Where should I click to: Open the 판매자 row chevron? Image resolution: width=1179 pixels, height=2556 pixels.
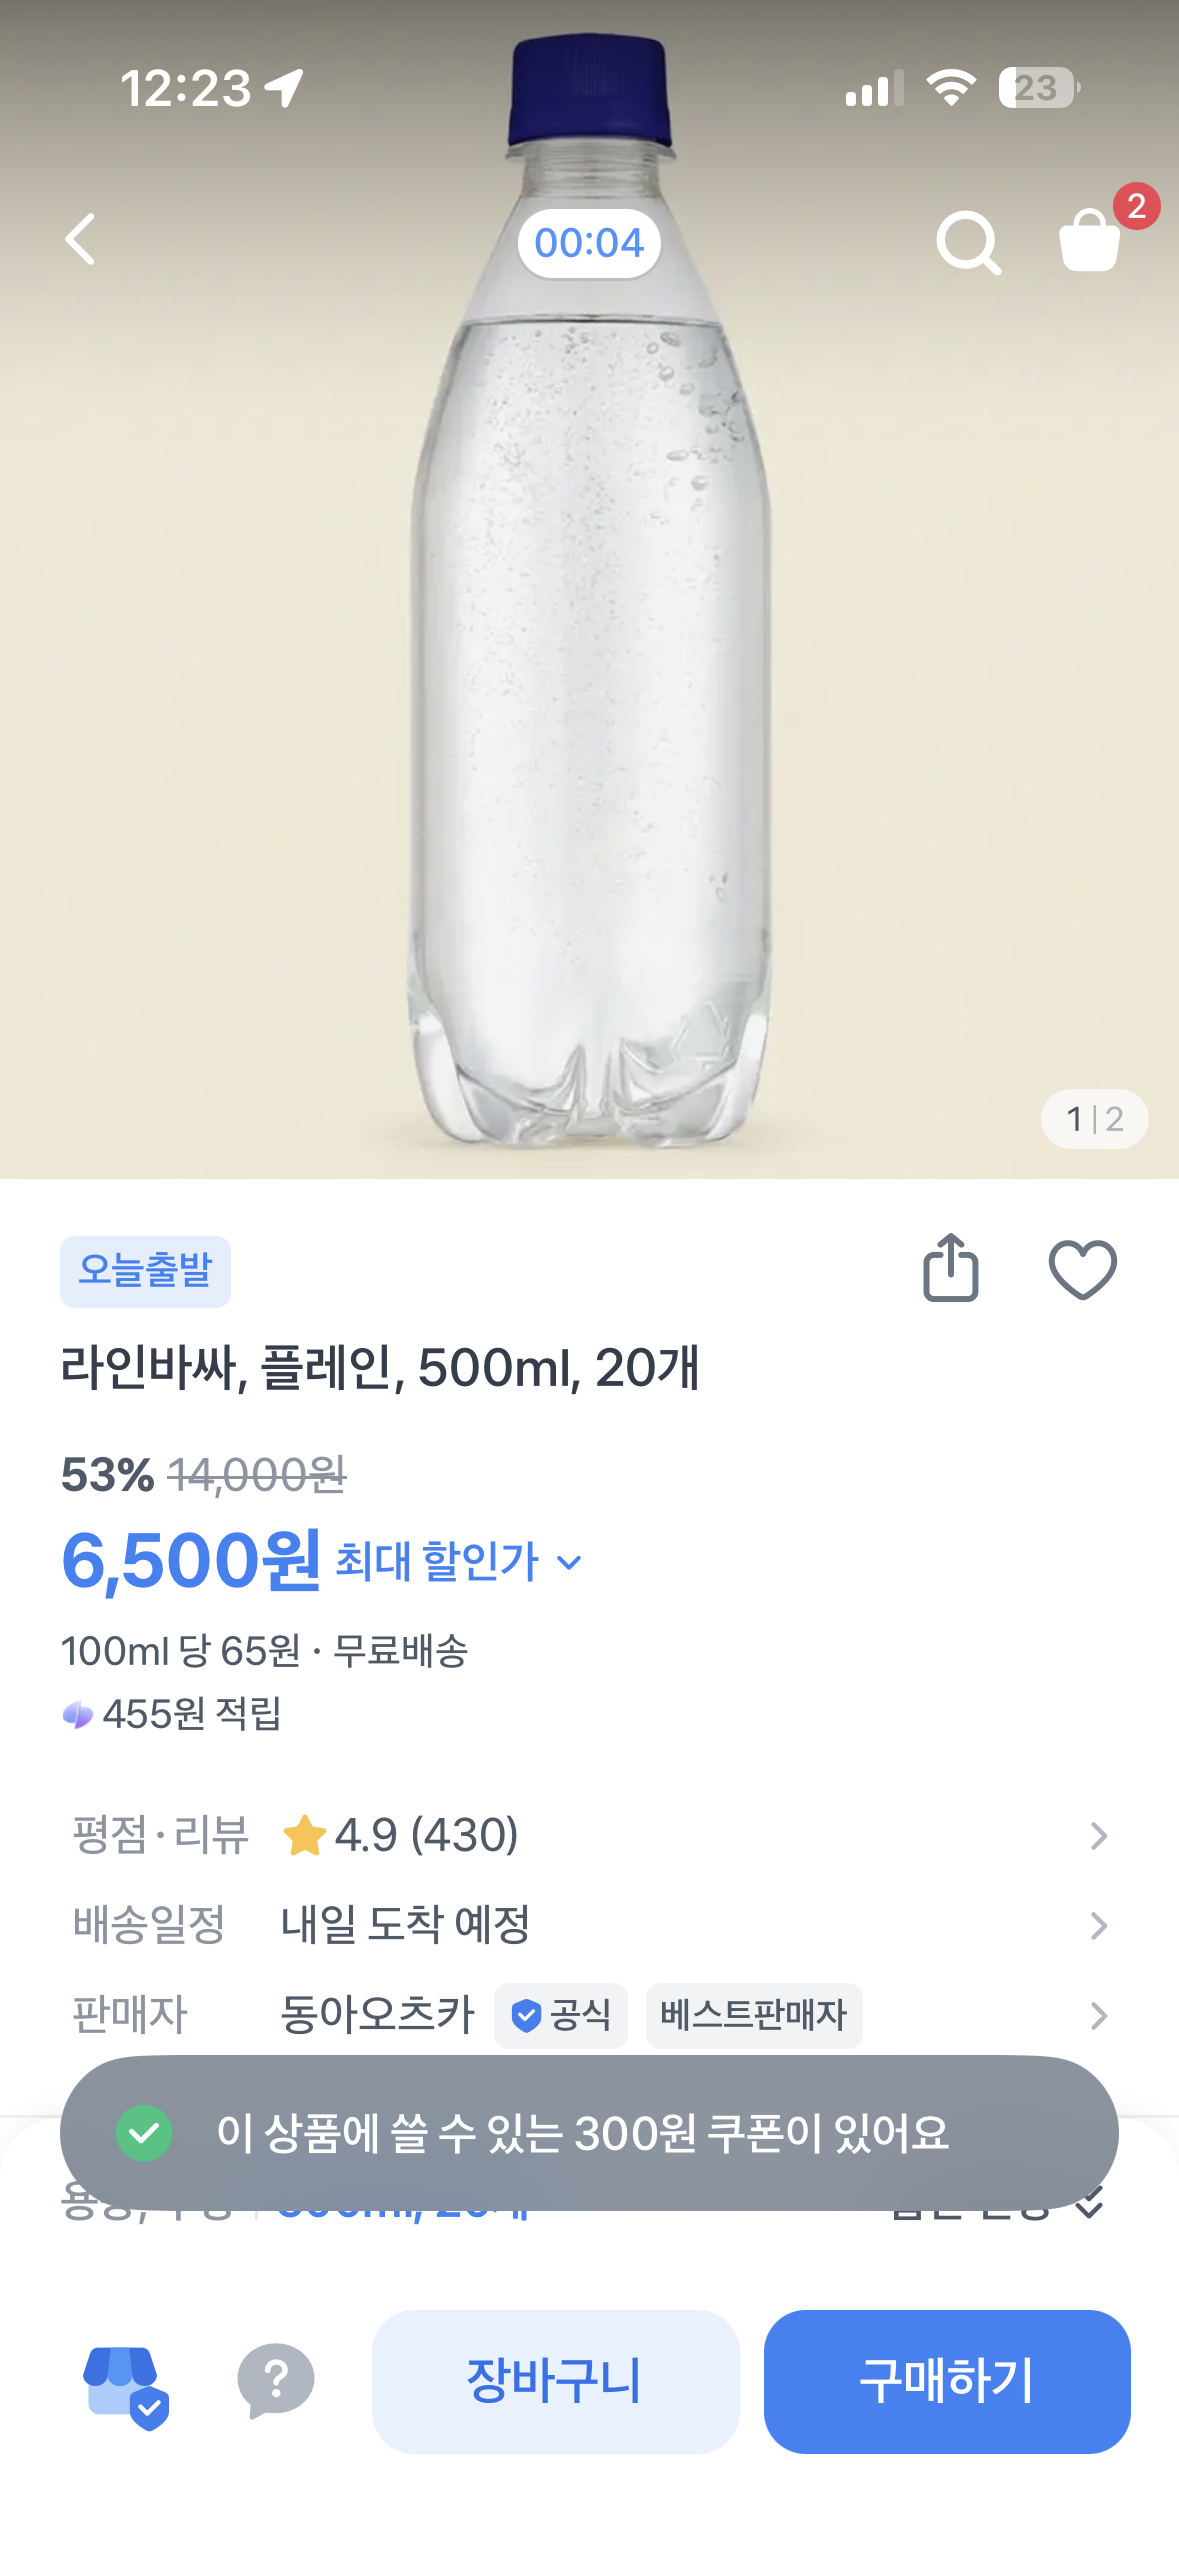(x=1098, y=2015)
